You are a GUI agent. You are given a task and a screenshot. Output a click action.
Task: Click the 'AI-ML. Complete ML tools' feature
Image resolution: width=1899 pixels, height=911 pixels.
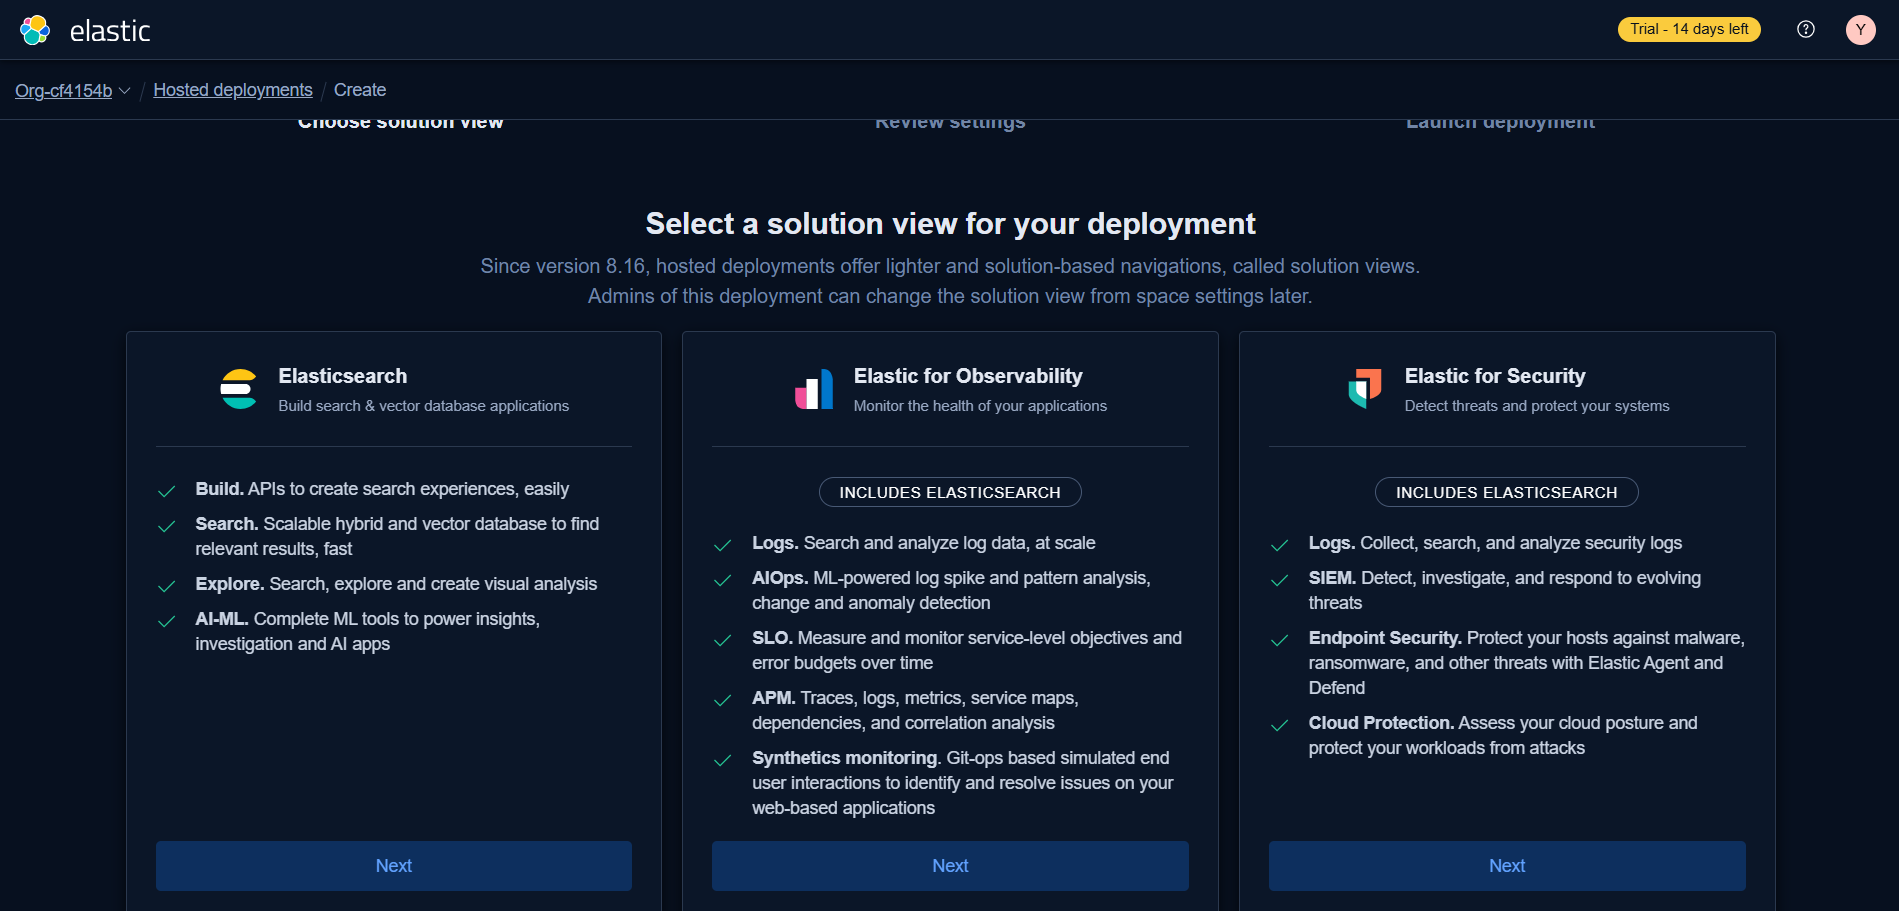[x=367, y=631]
